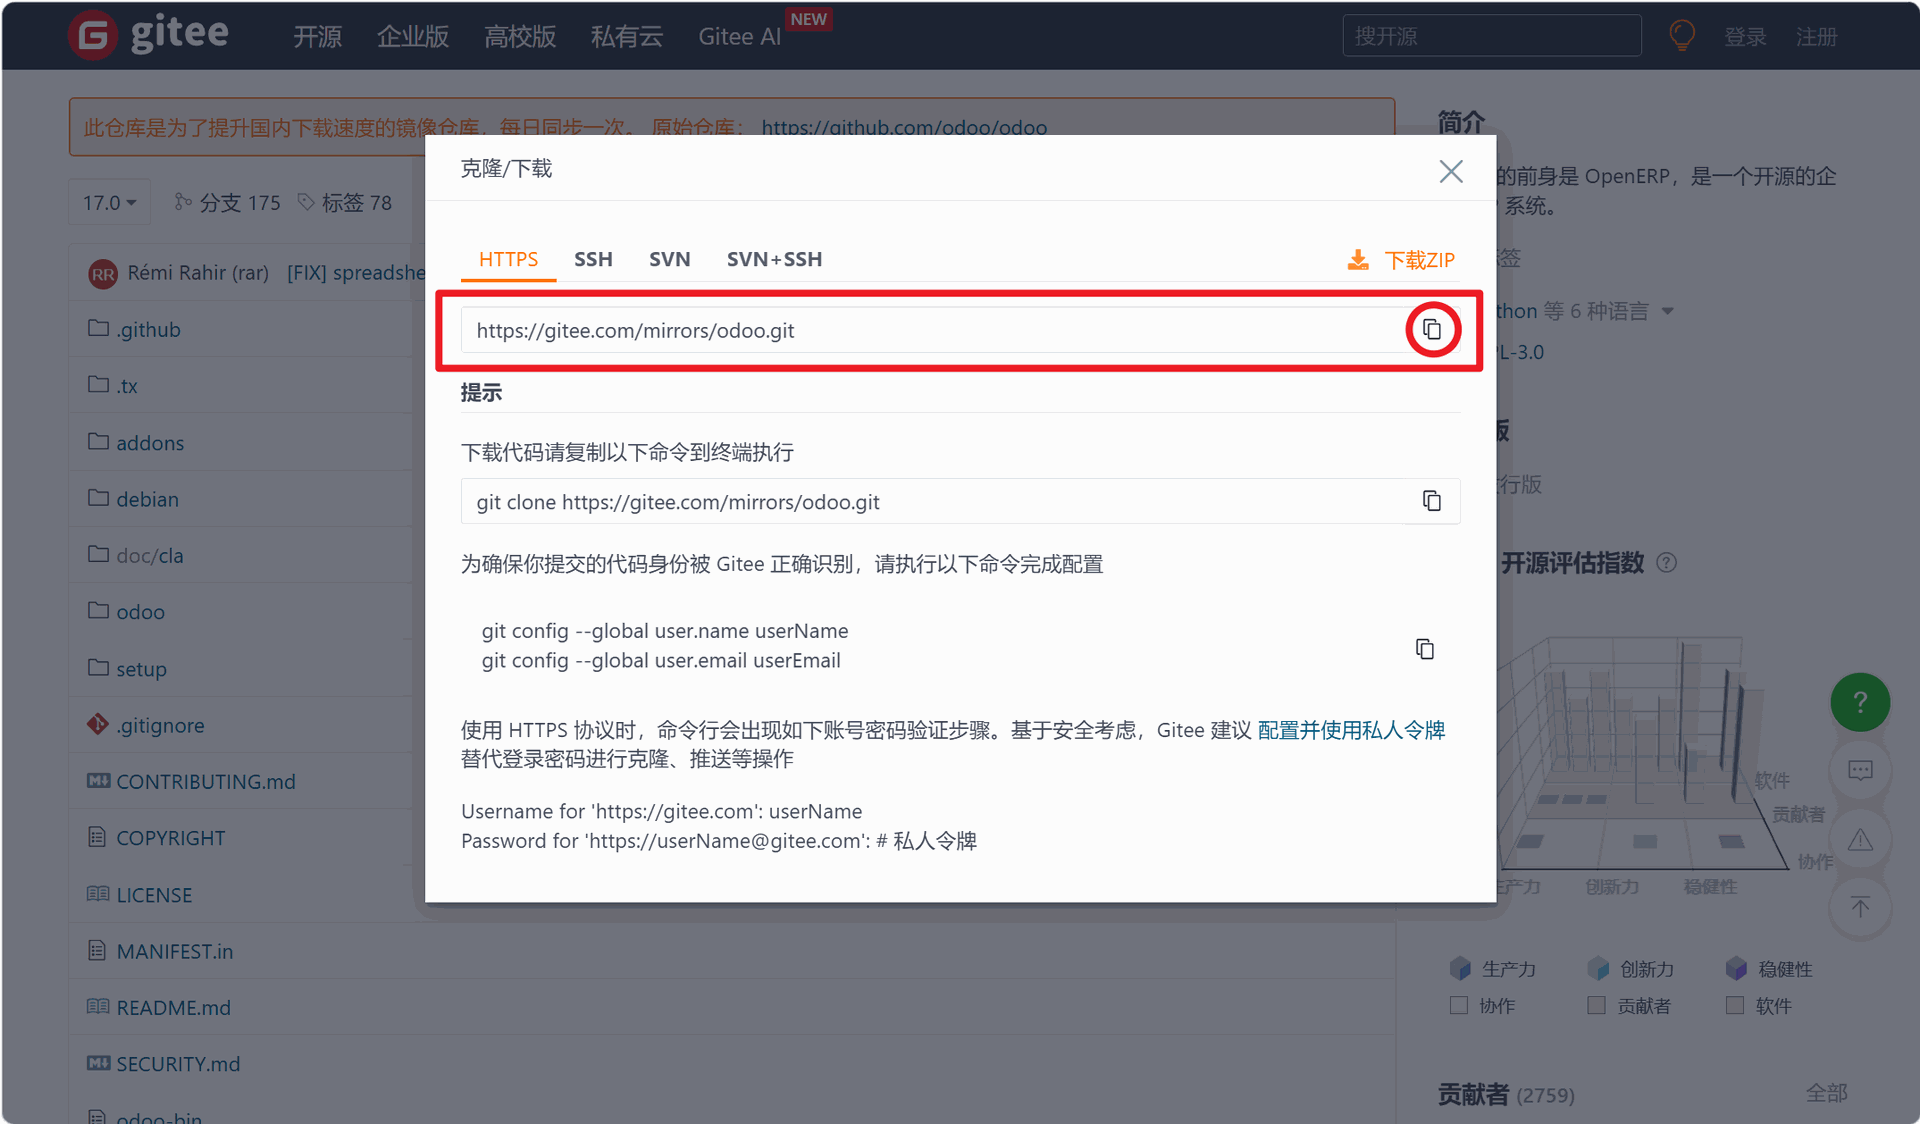
Task: Open the odoo folder
Action: [140, 612]
